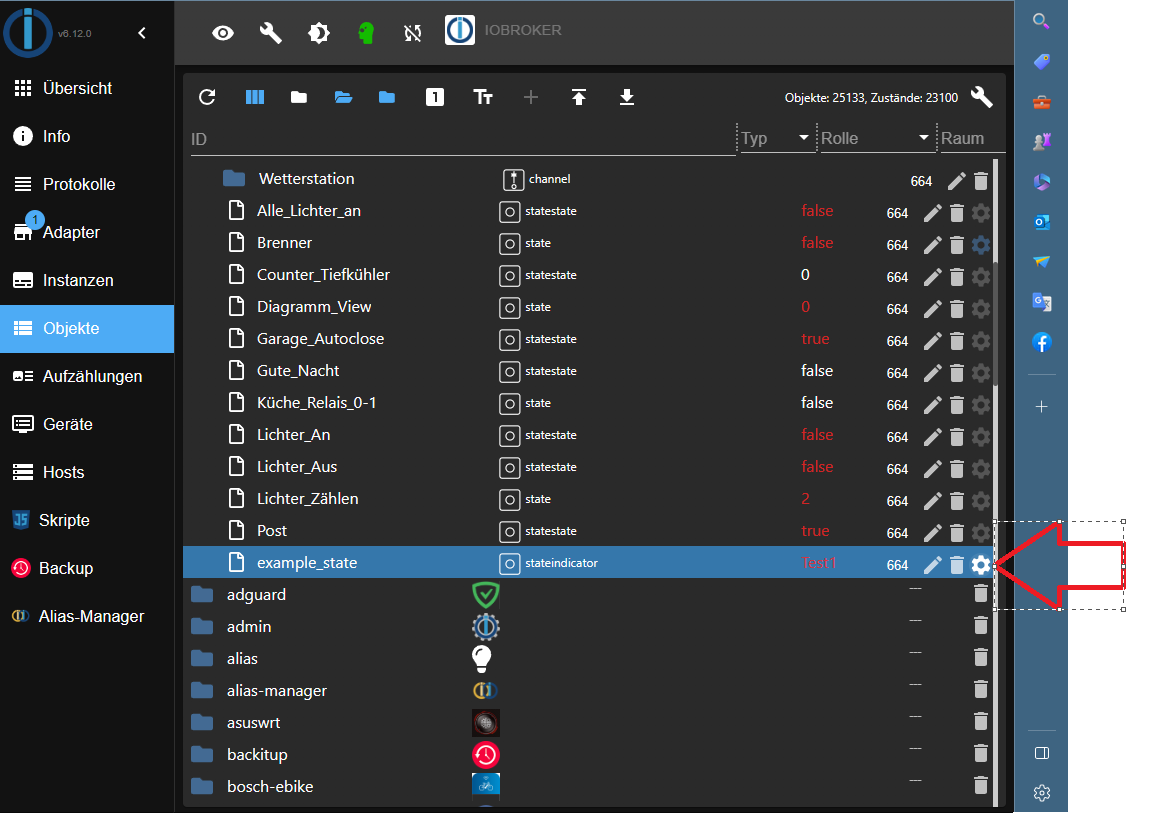Edit the Brenner object with pencil icon

[933, 244]
